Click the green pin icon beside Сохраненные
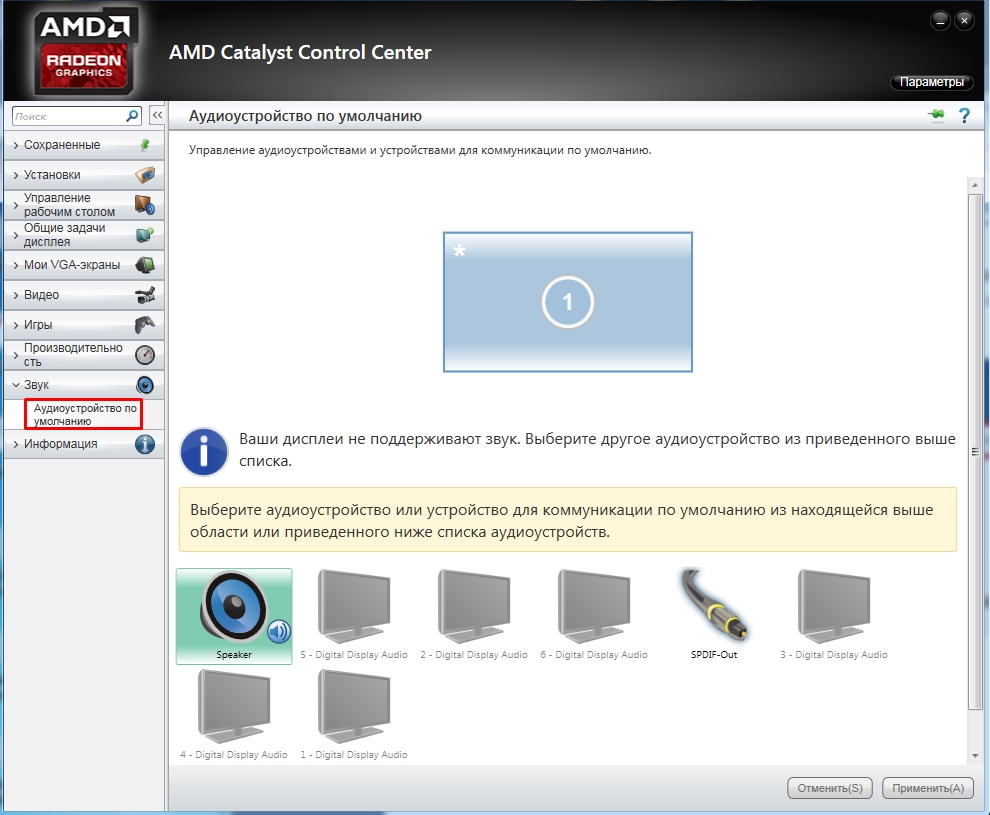 pyautogui.click(x=145, y=145)
